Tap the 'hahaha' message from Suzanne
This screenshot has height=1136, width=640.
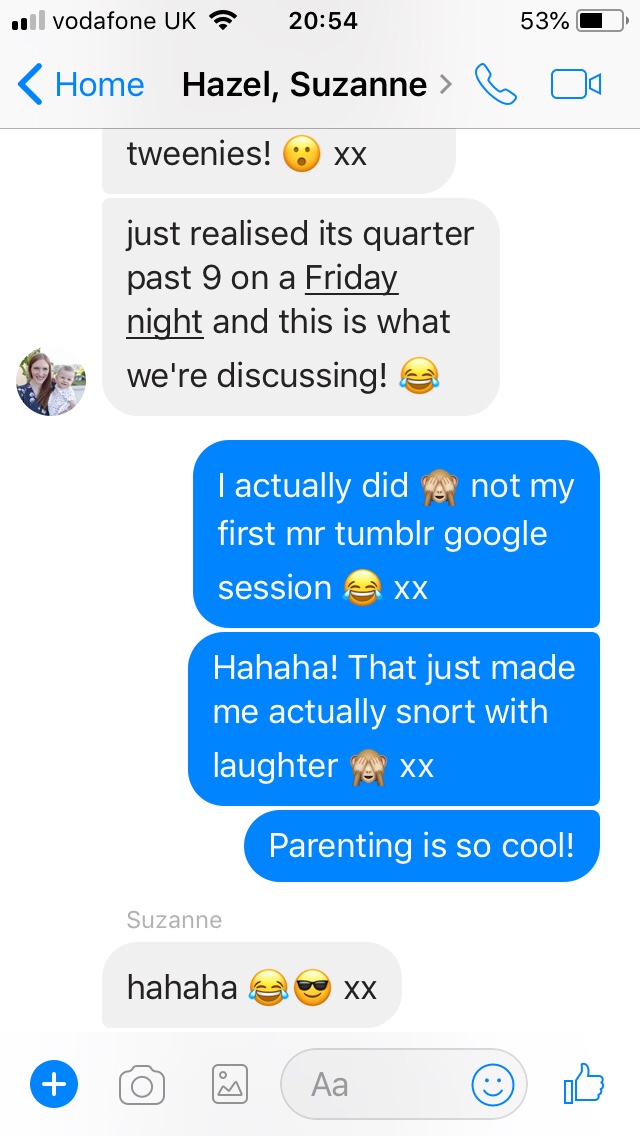point(251,987)
